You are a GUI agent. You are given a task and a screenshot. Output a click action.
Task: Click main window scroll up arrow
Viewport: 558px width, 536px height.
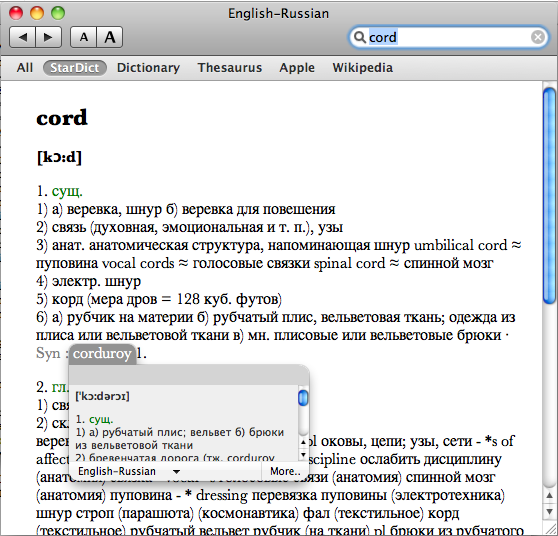550,495
